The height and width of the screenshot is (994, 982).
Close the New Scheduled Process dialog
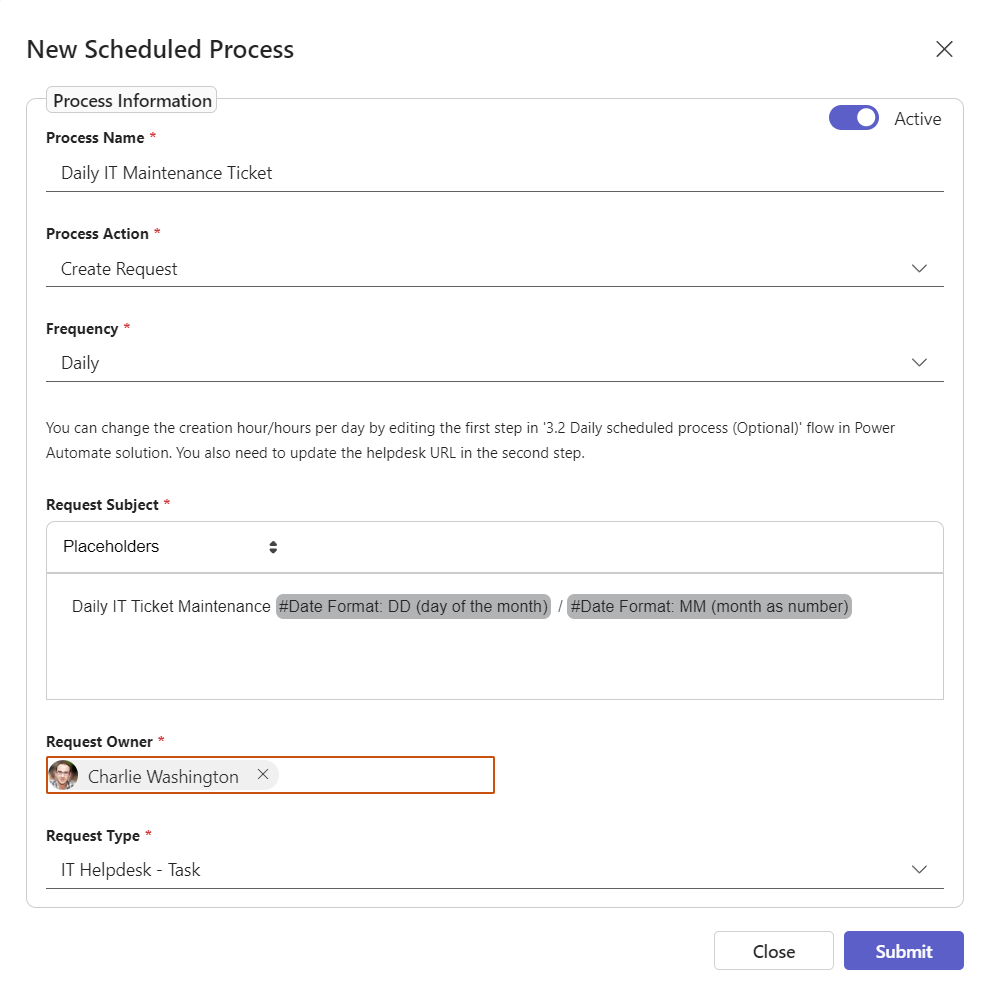[944, 49]
